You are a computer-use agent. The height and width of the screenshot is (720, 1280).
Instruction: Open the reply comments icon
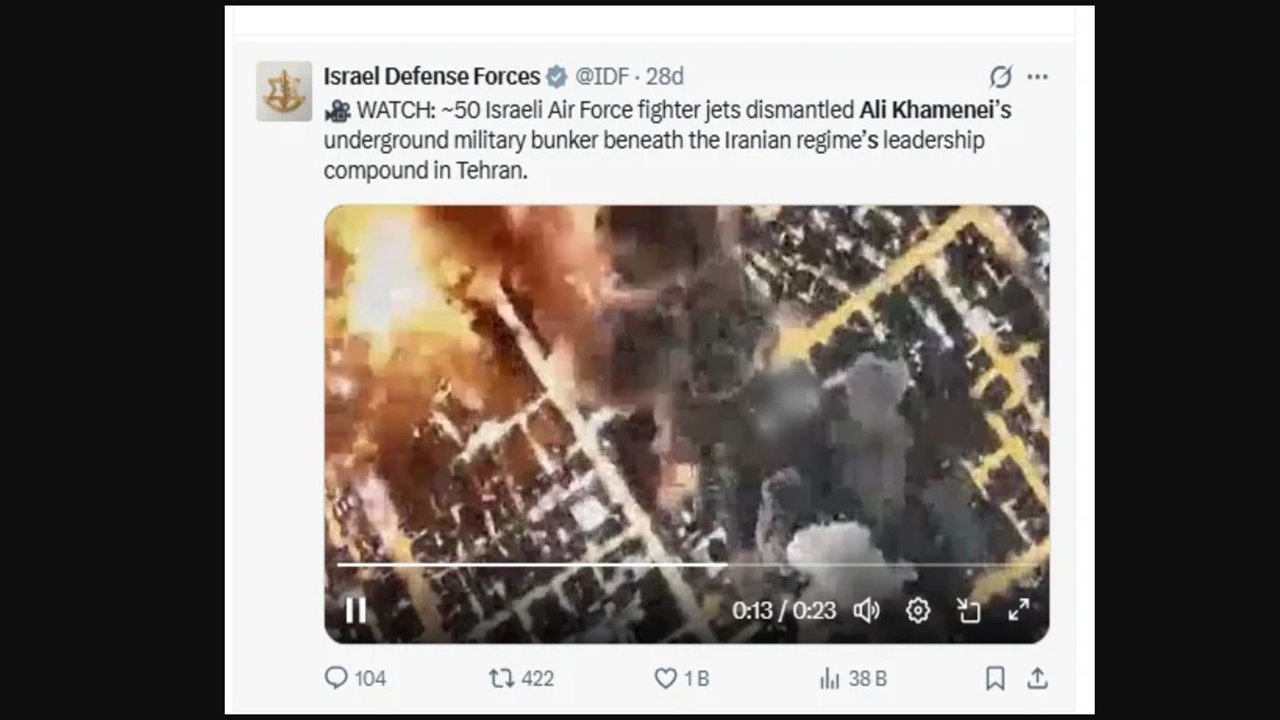coord(336,678)
